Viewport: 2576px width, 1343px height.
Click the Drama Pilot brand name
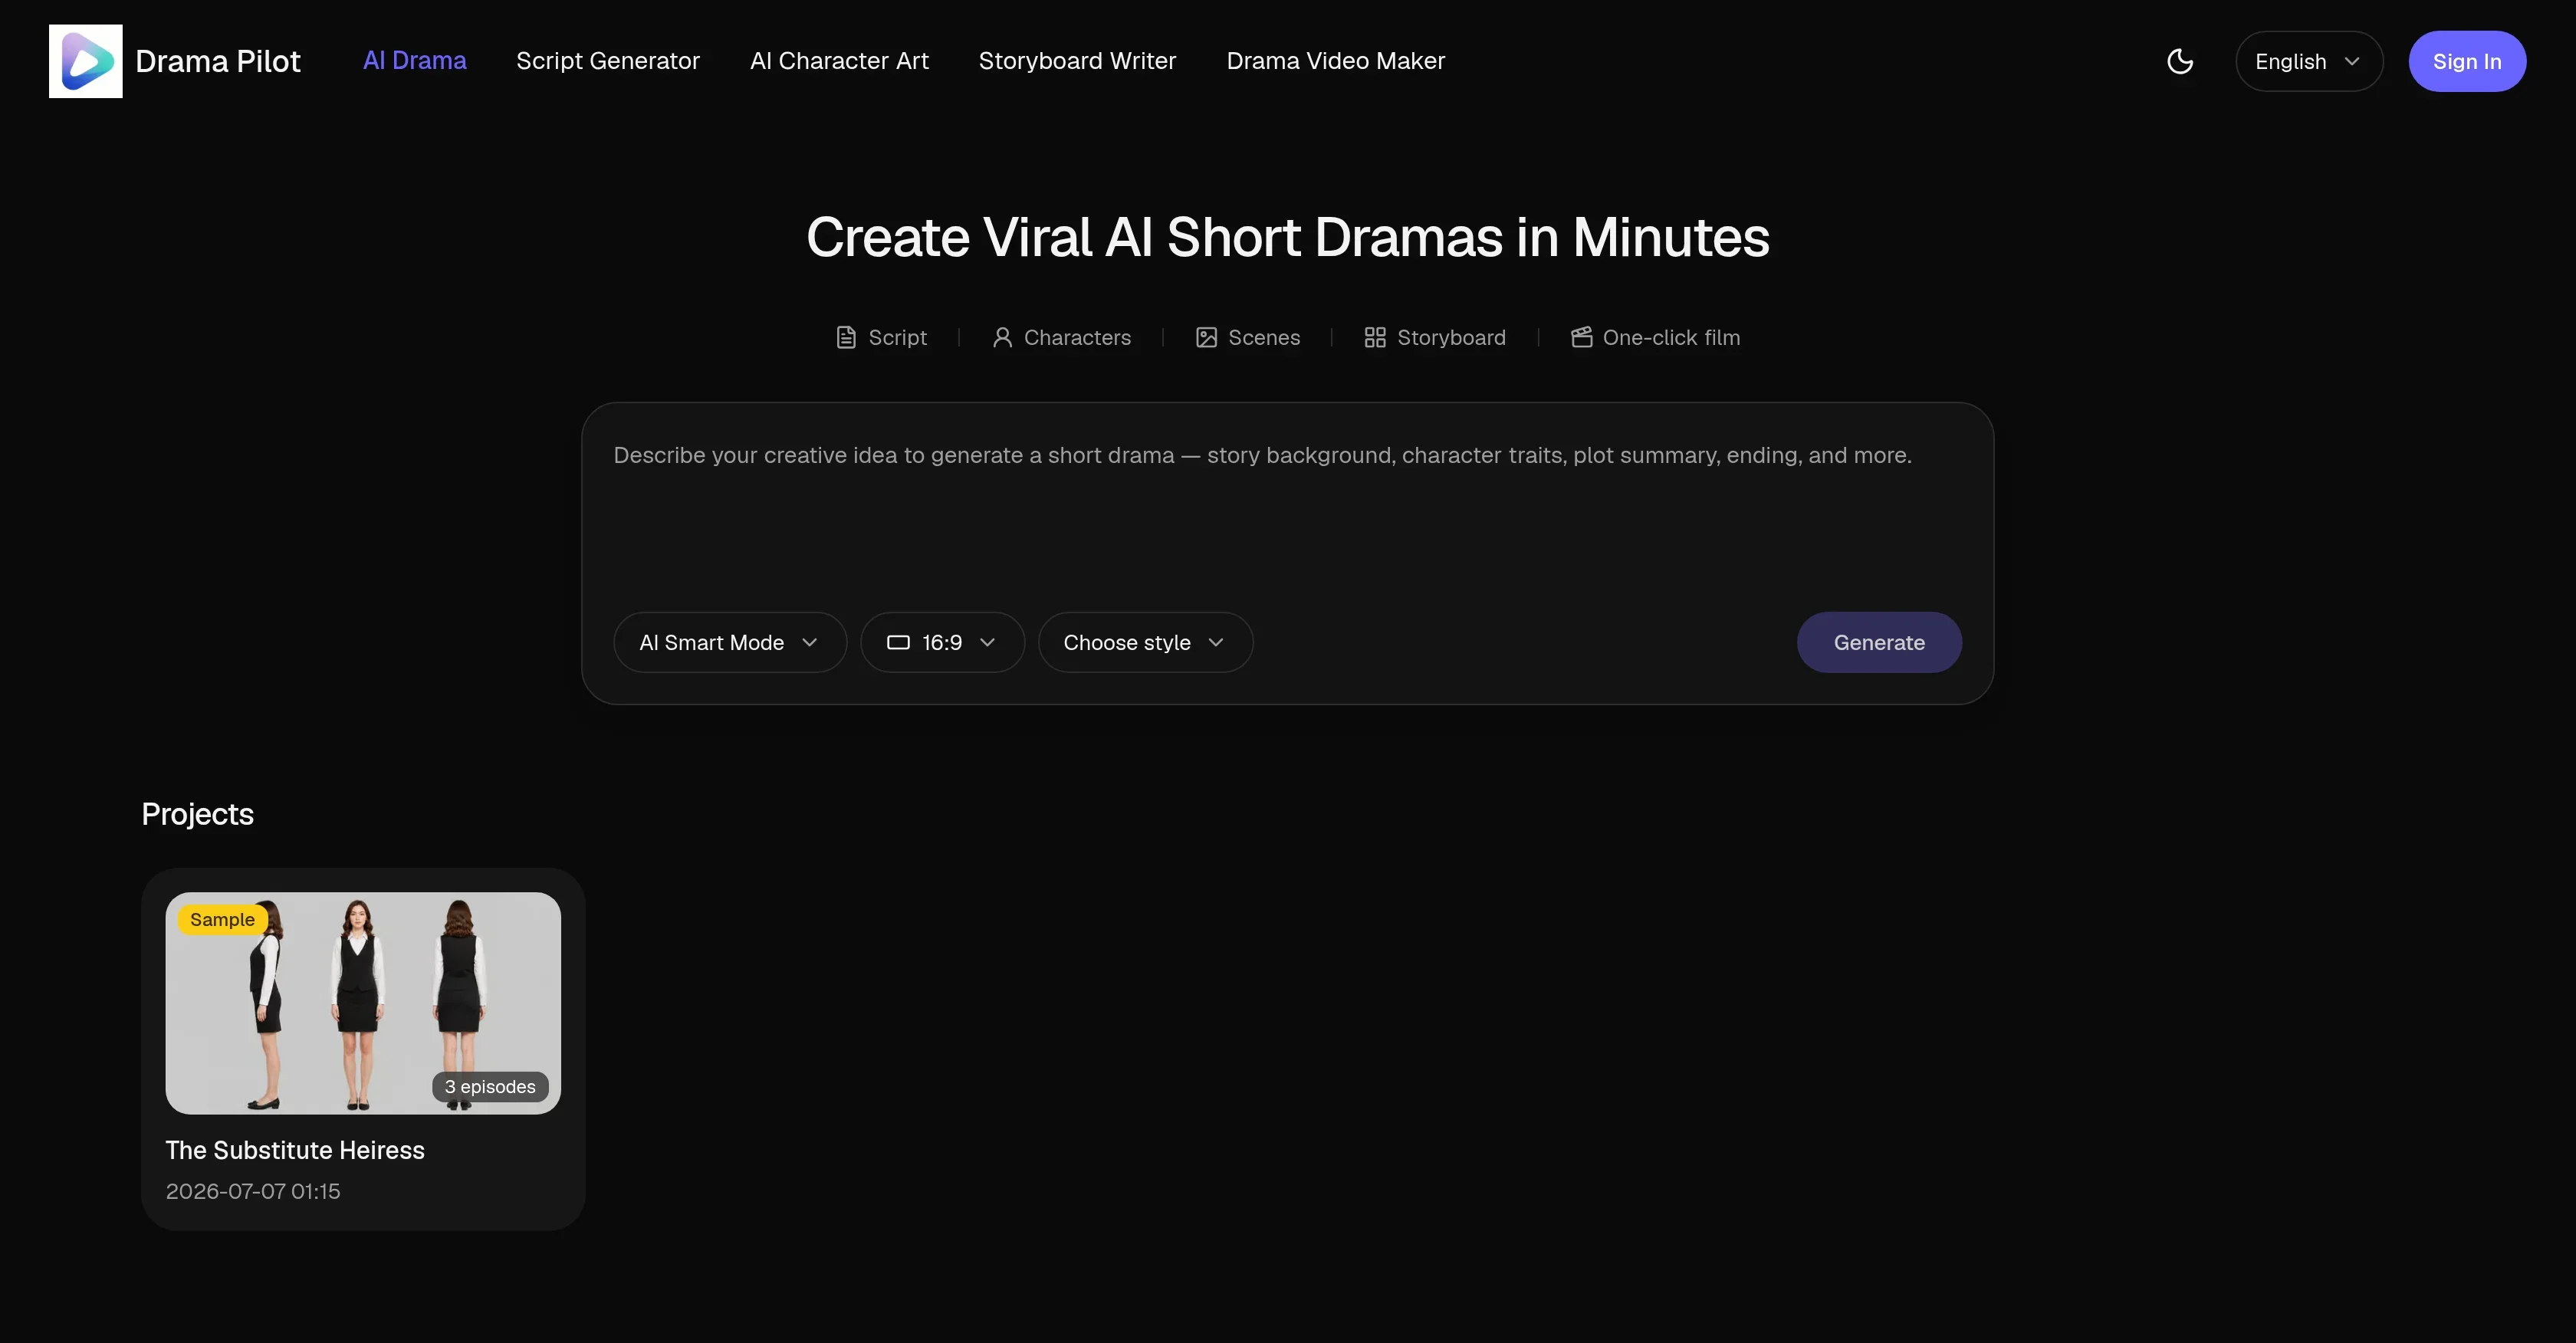tap(218, 61)
